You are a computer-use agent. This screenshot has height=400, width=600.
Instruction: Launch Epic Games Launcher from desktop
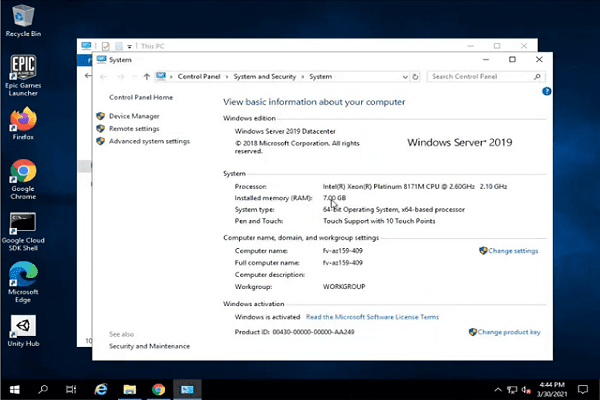point(23,75)
